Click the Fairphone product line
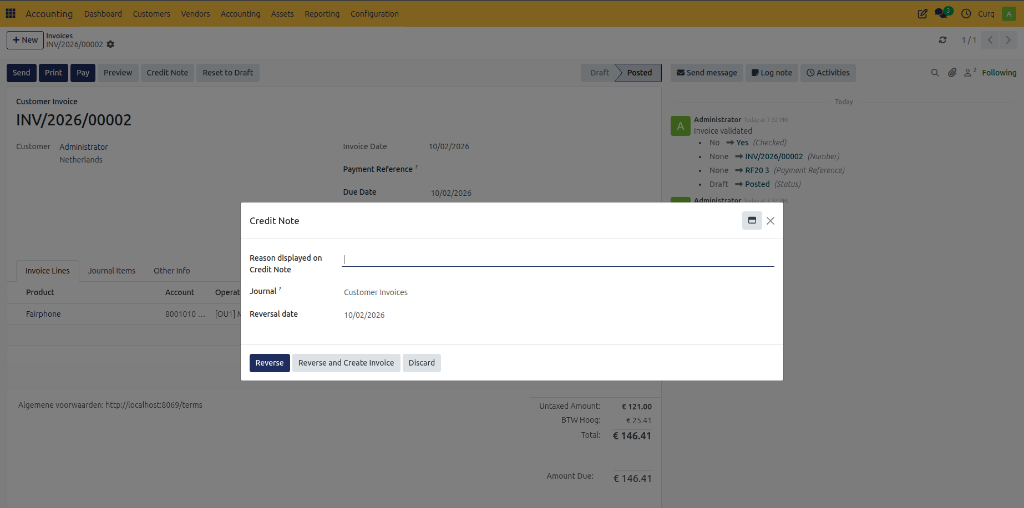This screenshot has height=508, width=1024. [x=43, y=314]
